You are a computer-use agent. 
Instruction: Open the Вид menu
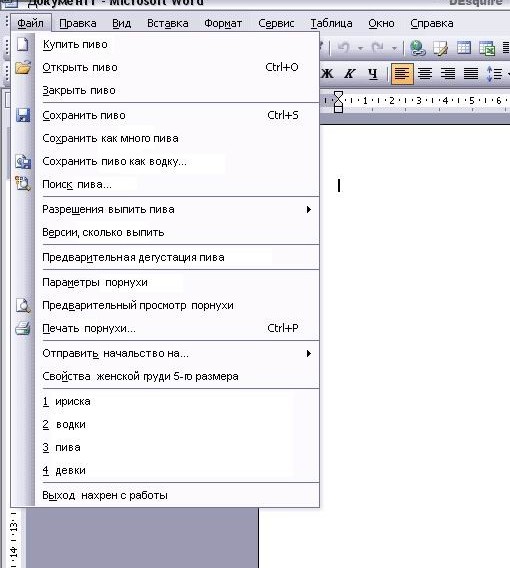121,23
